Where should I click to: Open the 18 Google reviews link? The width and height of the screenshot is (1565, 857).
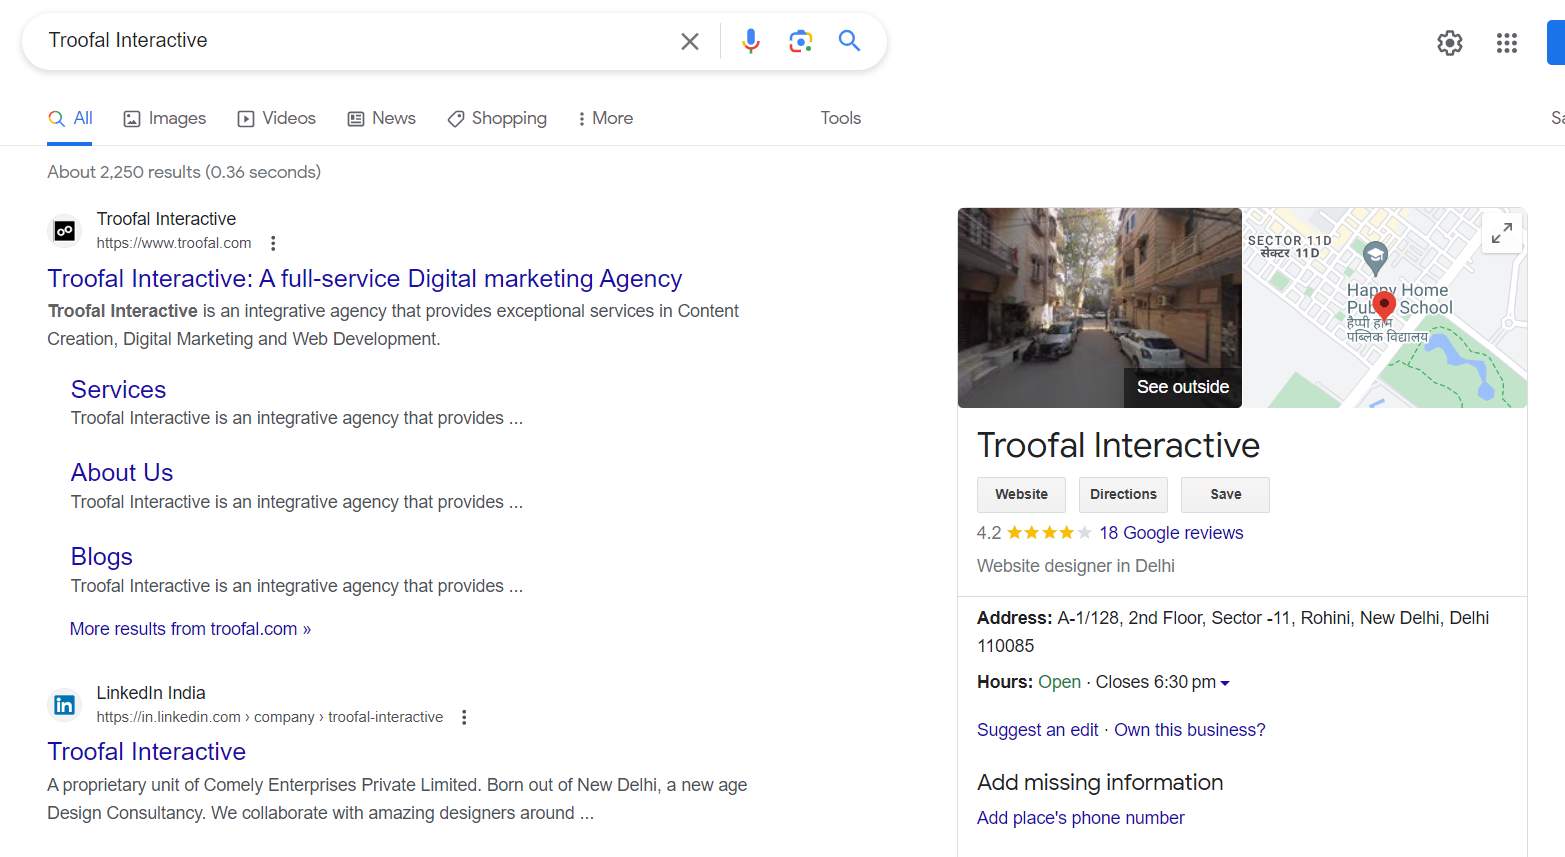pos(1171,533)
